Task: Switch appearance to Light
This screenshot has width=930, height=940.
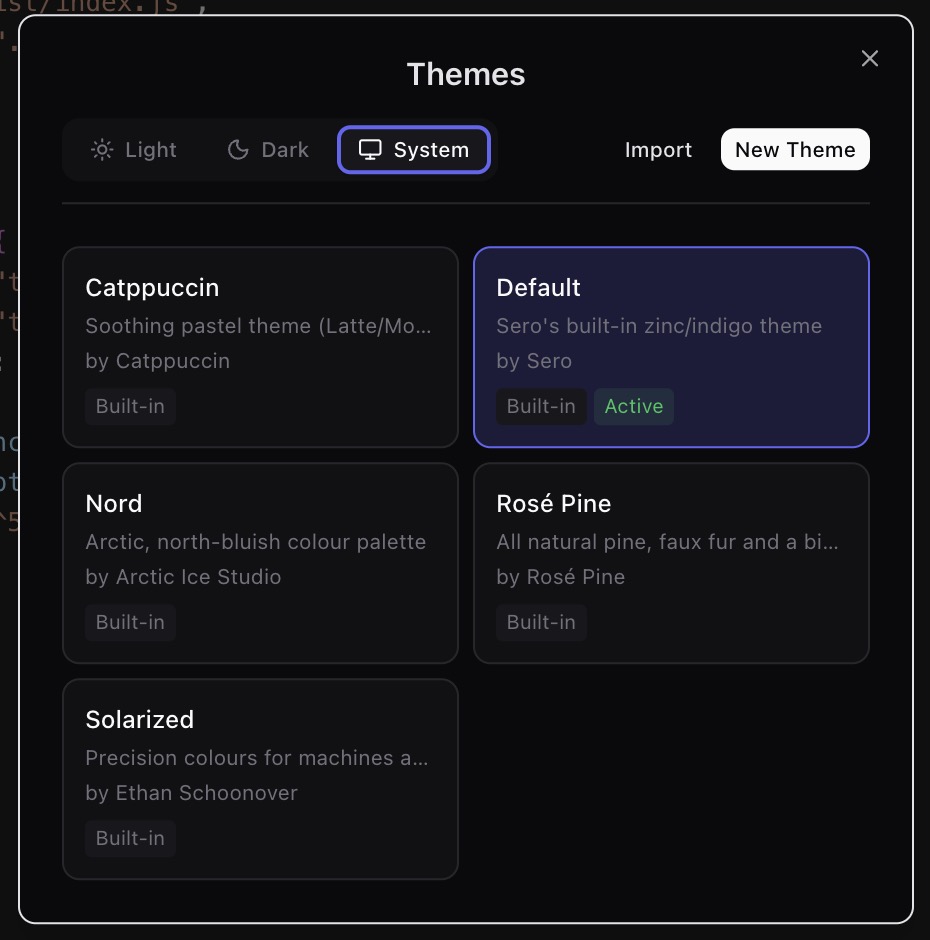Action: (133, 149)
